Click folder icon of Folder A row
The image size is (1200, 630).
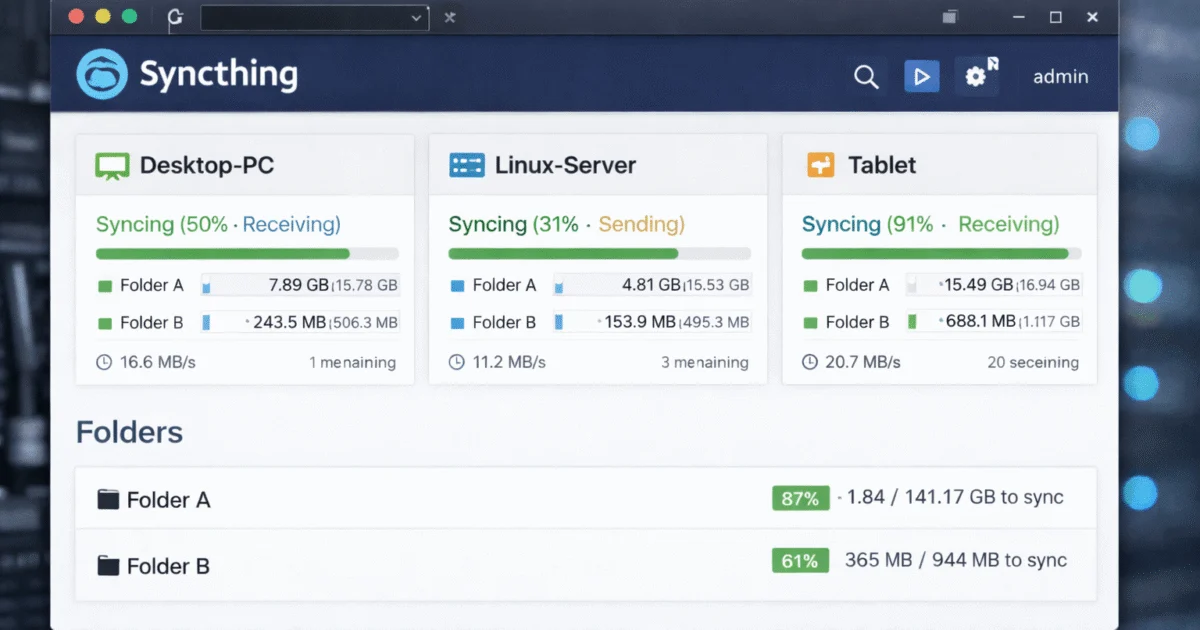(x=108, y=499)
